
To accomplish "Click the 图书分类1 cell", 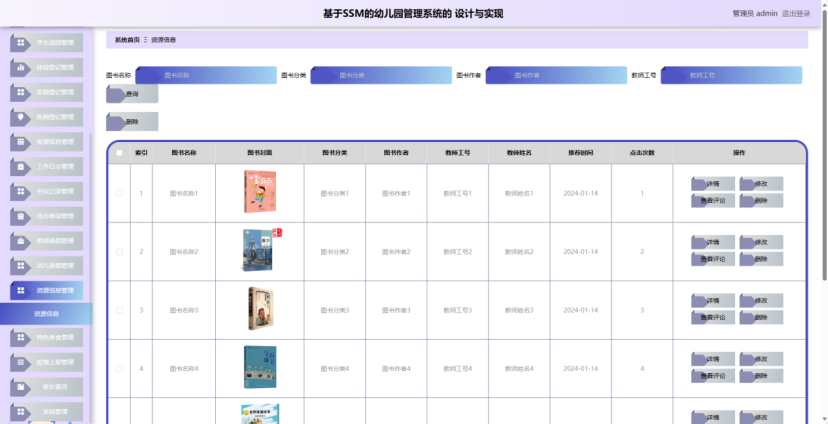I will 335,193.
